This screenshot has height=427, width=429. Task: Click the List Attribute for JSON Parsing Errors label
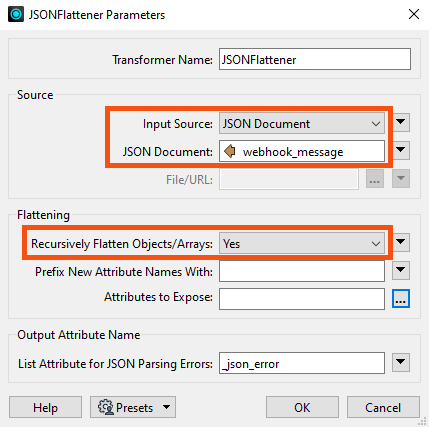[x=115, y=363]
